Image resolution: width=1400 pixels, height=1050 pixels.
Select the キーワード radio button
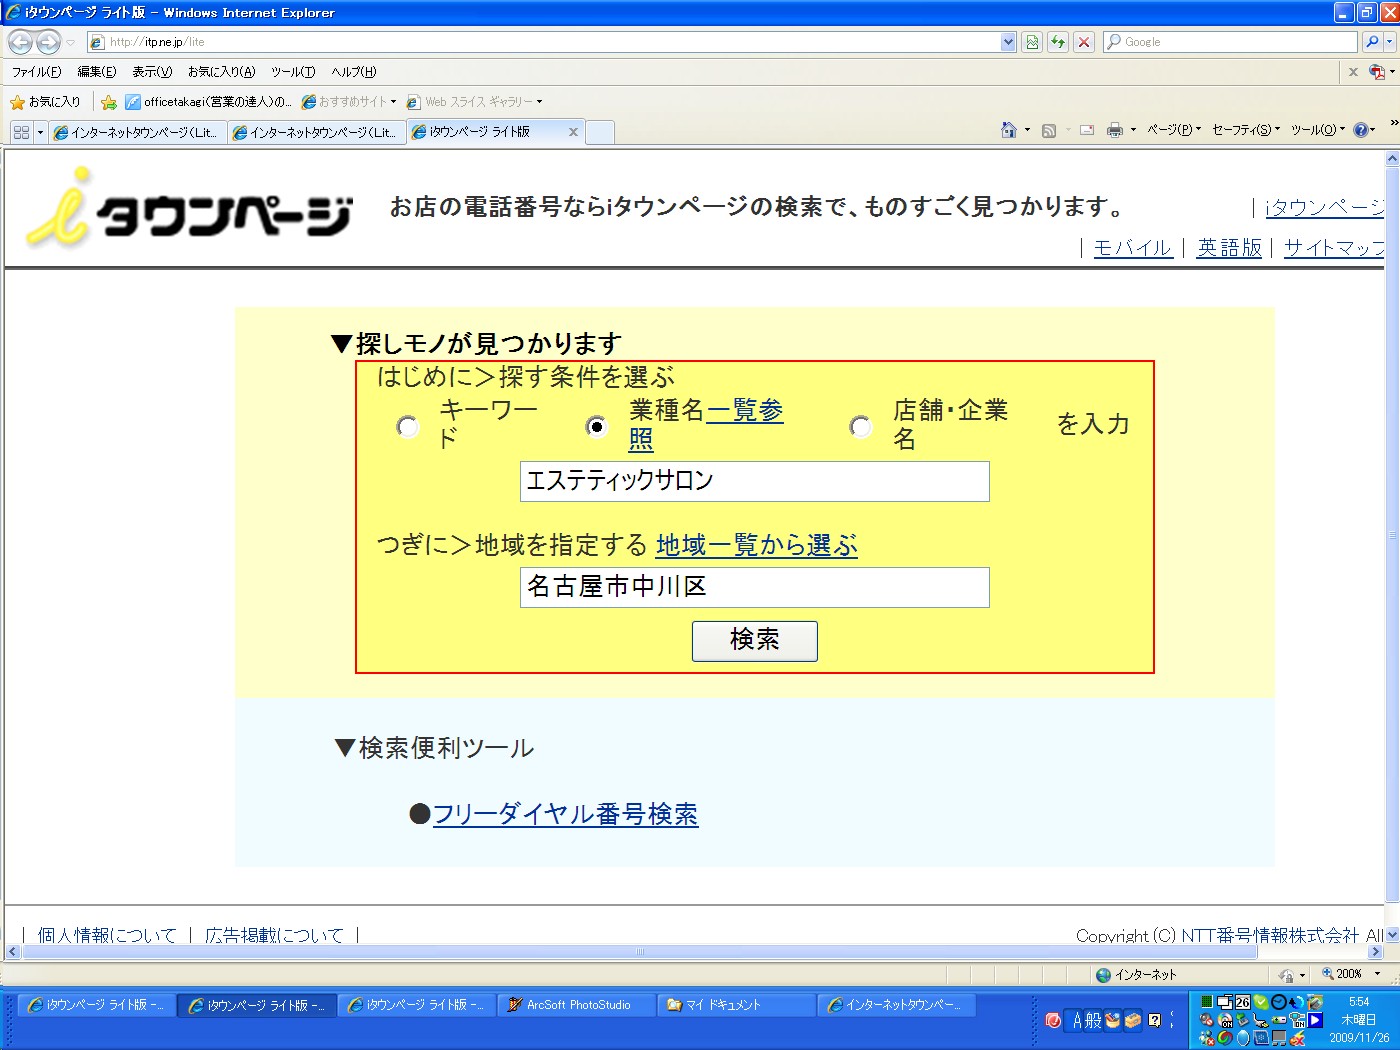pyautogui.click(x=408, y=427)
